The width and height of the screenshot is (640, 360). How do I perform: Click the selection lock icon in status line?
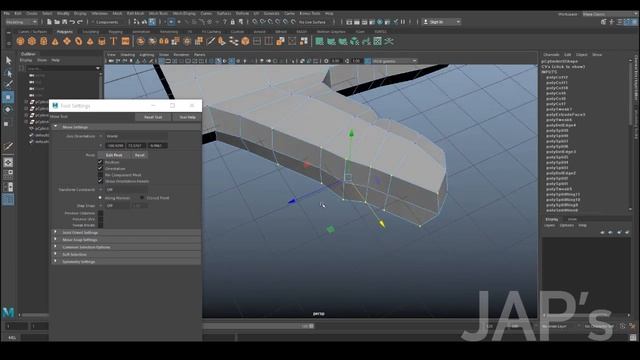click(233, 22)
